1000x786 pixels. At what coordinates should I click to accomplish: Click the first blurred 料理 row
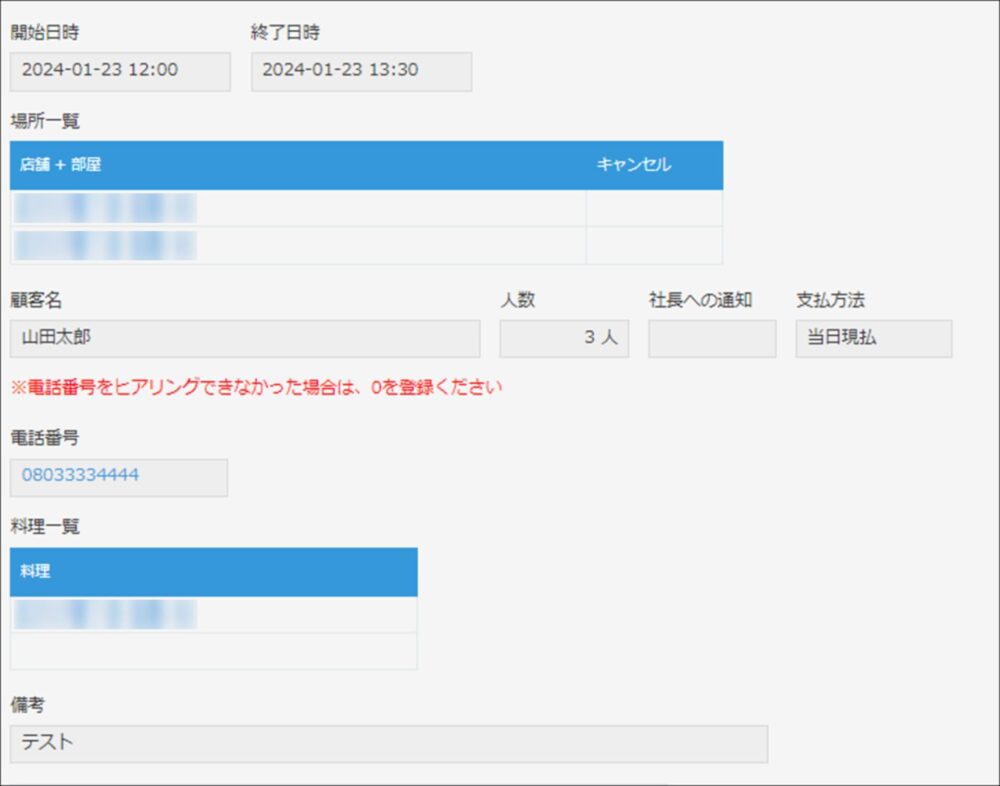pyautogui.click(x=213, y=615)
